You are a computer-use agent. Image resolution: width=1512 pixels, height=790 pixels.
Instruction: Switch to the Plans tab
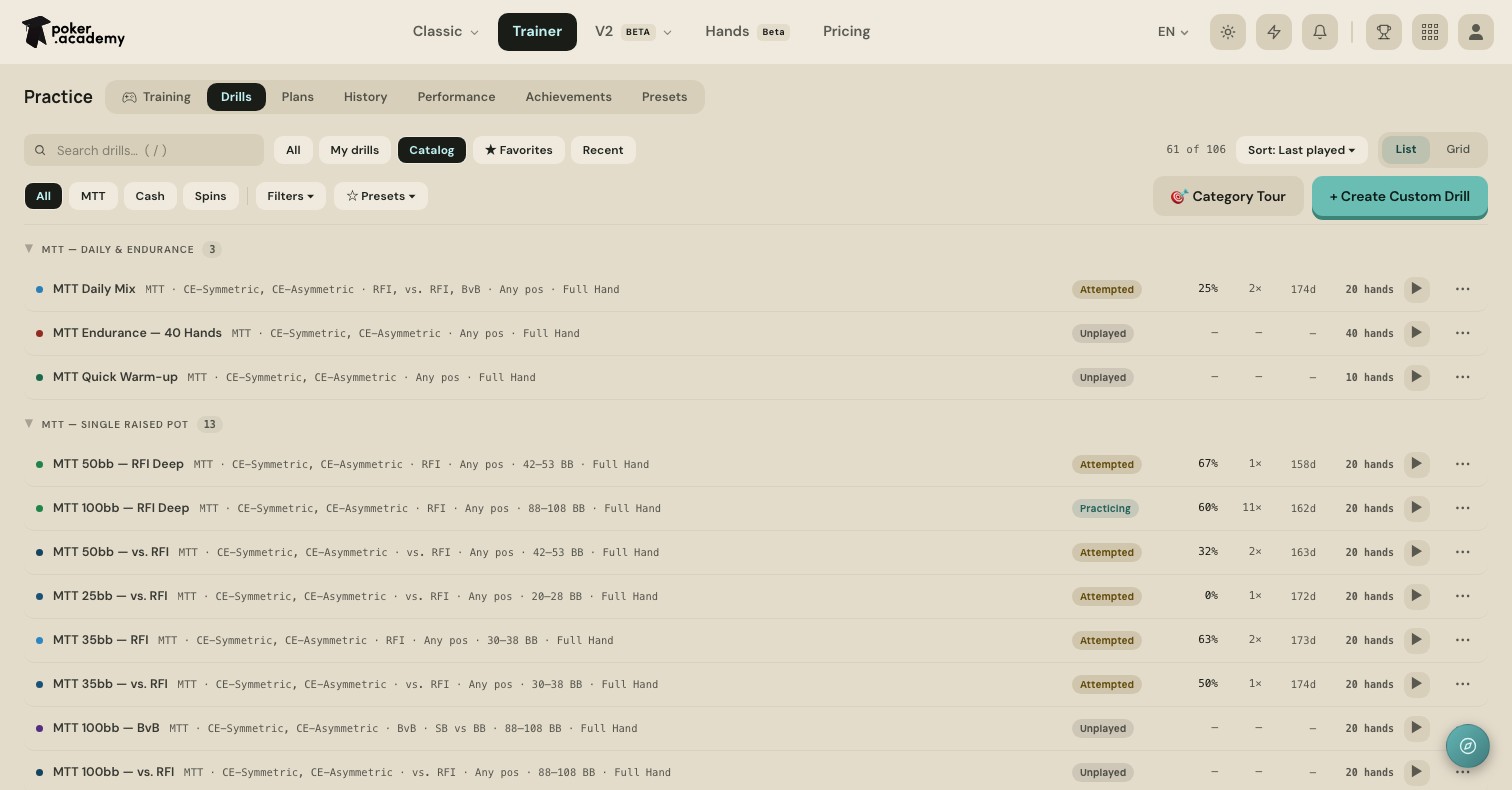coord(298,97)
